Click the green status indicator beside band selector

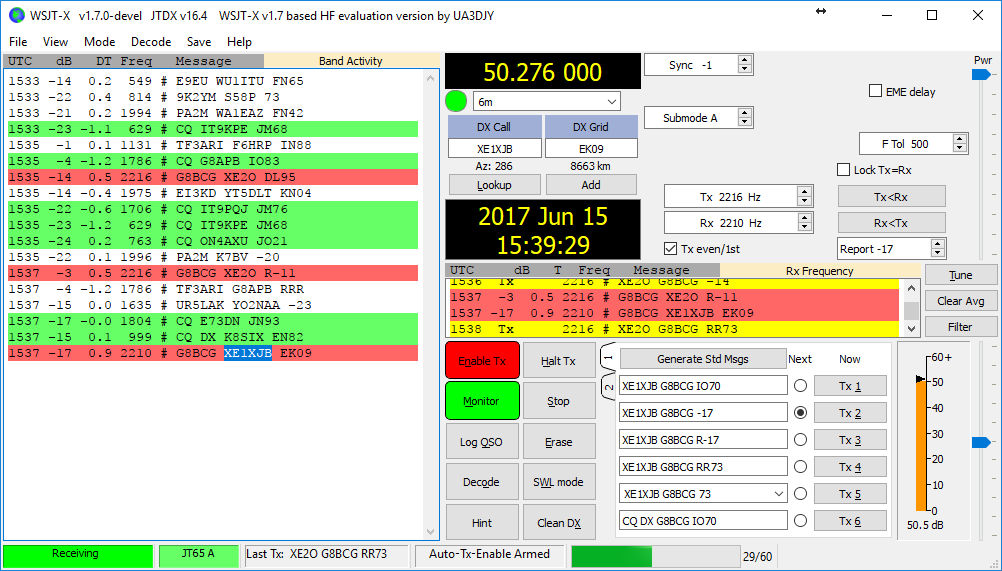tap(456, 102)
